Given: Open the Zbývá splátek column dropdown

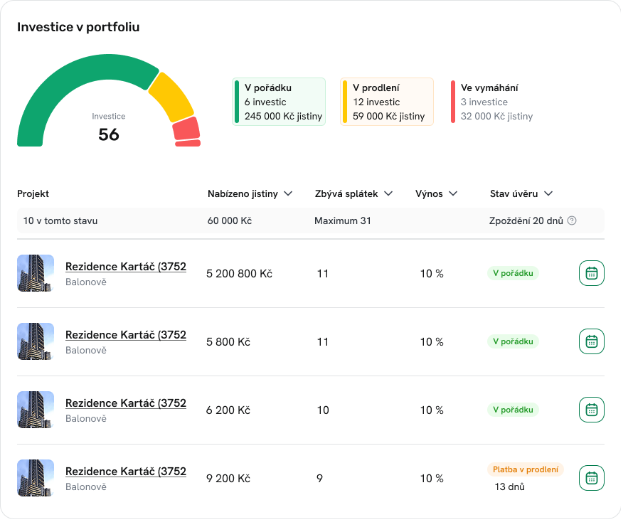Looking at the screenshot, I should click(388, 194).
